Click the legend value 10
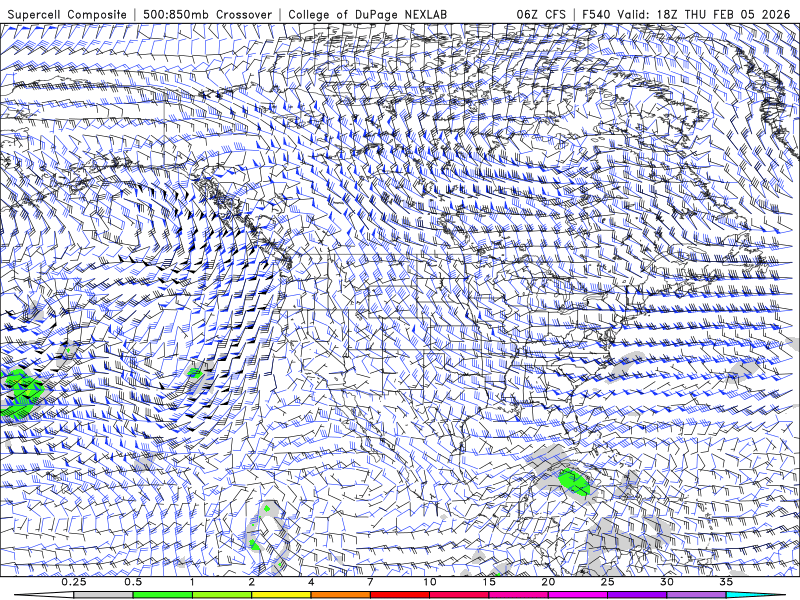Viewport: 800px width, 600px height. click(x=430, y=582)
